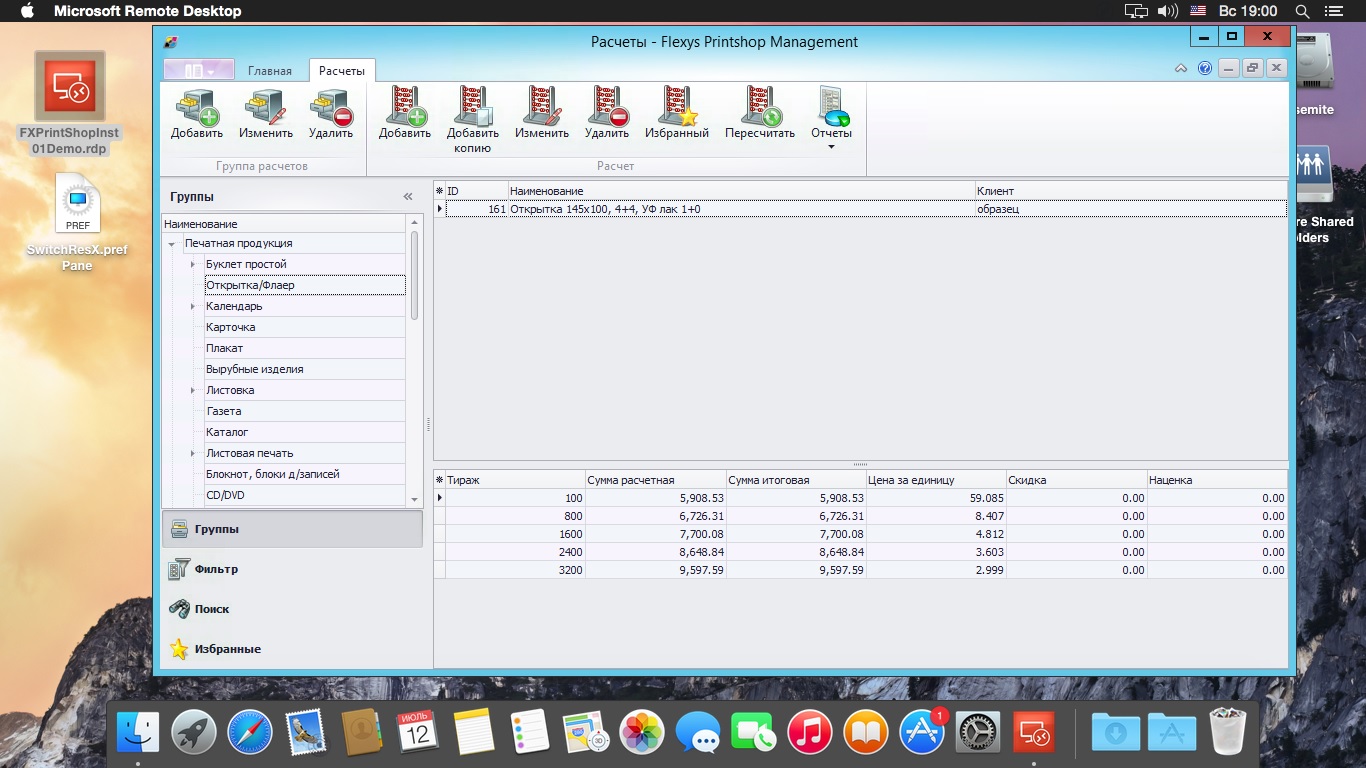Mark calculation as Избранный
Screen dimensions: 1366x768
tap(677, 114)
